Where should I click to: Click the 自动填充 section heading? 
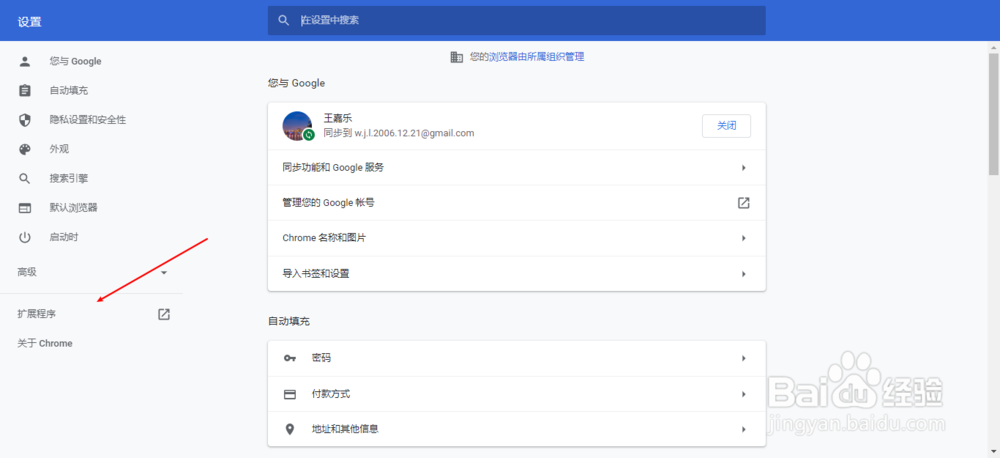click(289, 321)
